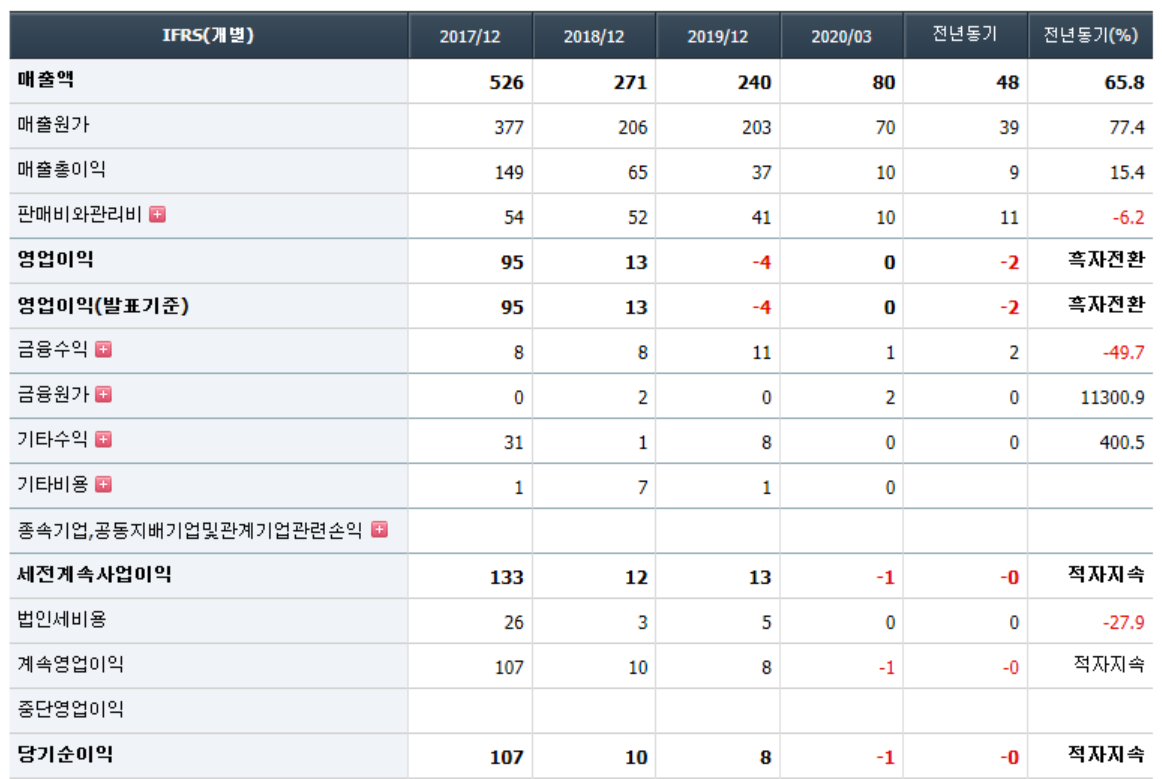1162x779 pixels.
Task: Select 매출액 value 271 for 2018/12
Action: [630, 82]
